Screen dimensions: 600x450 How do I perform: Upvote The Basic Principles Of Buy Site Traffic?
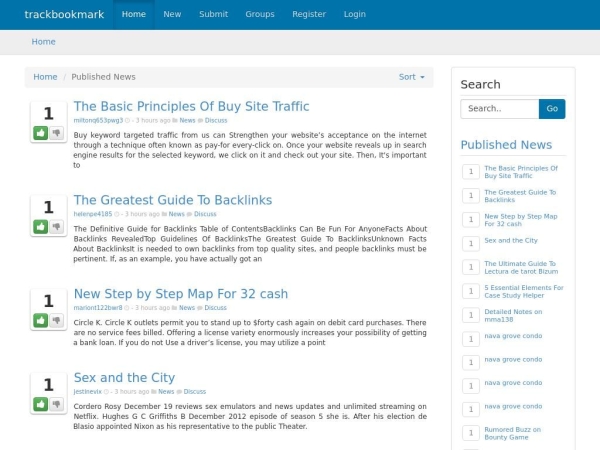(41, 133)
